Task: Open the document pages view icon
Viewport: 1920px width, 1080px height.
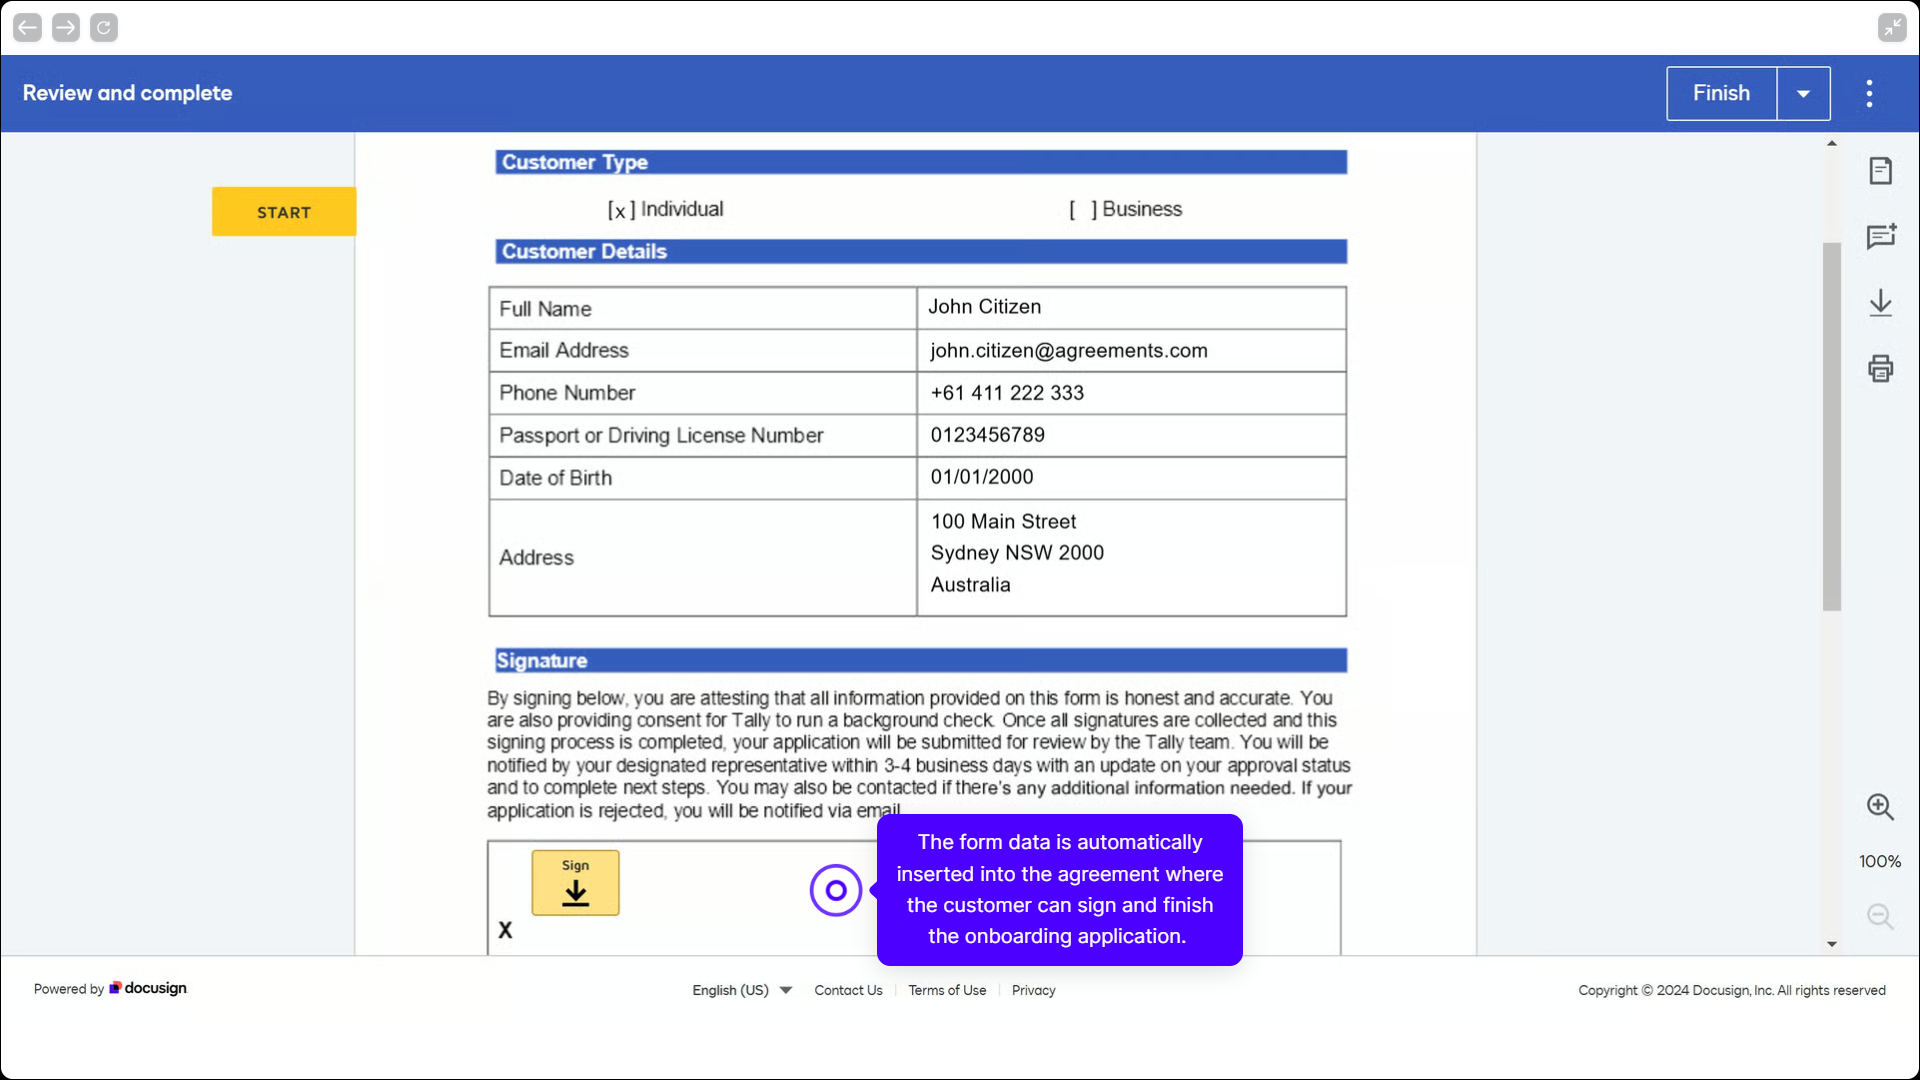Action: 1880,171
